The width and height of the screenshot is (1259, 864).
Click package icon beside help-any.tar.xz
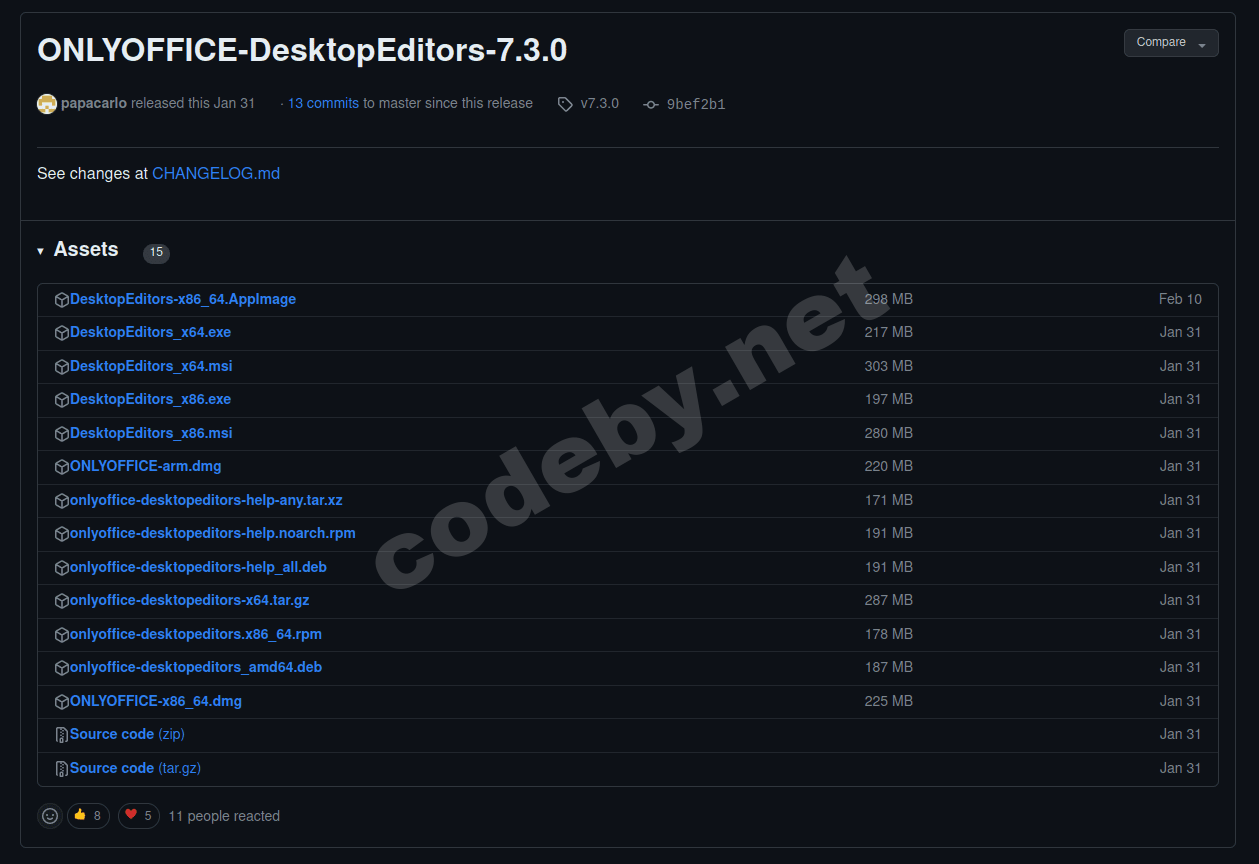click(x=62, y=501)
